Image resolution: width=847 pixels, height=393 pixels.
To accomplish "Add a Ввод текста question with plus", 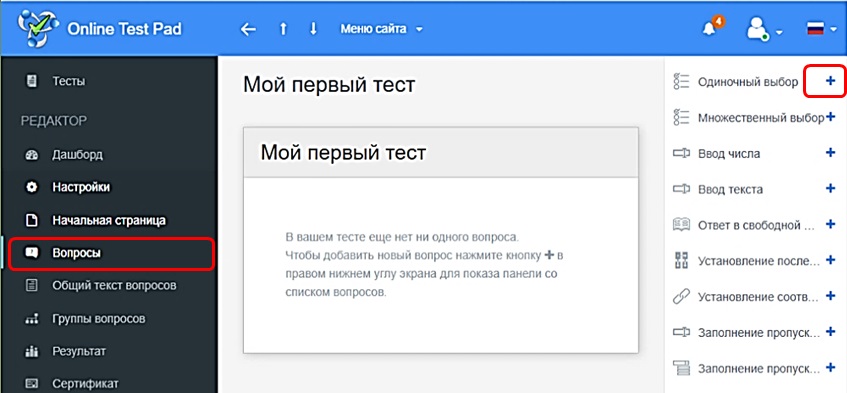I will click(831, 189).
